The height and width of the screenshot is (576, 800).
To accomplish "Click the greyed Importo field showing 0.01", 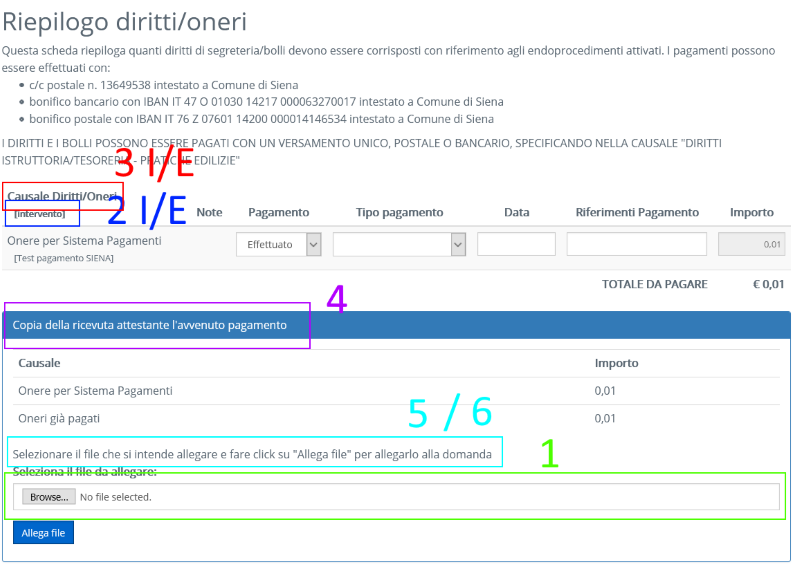I will coord(751,244).
